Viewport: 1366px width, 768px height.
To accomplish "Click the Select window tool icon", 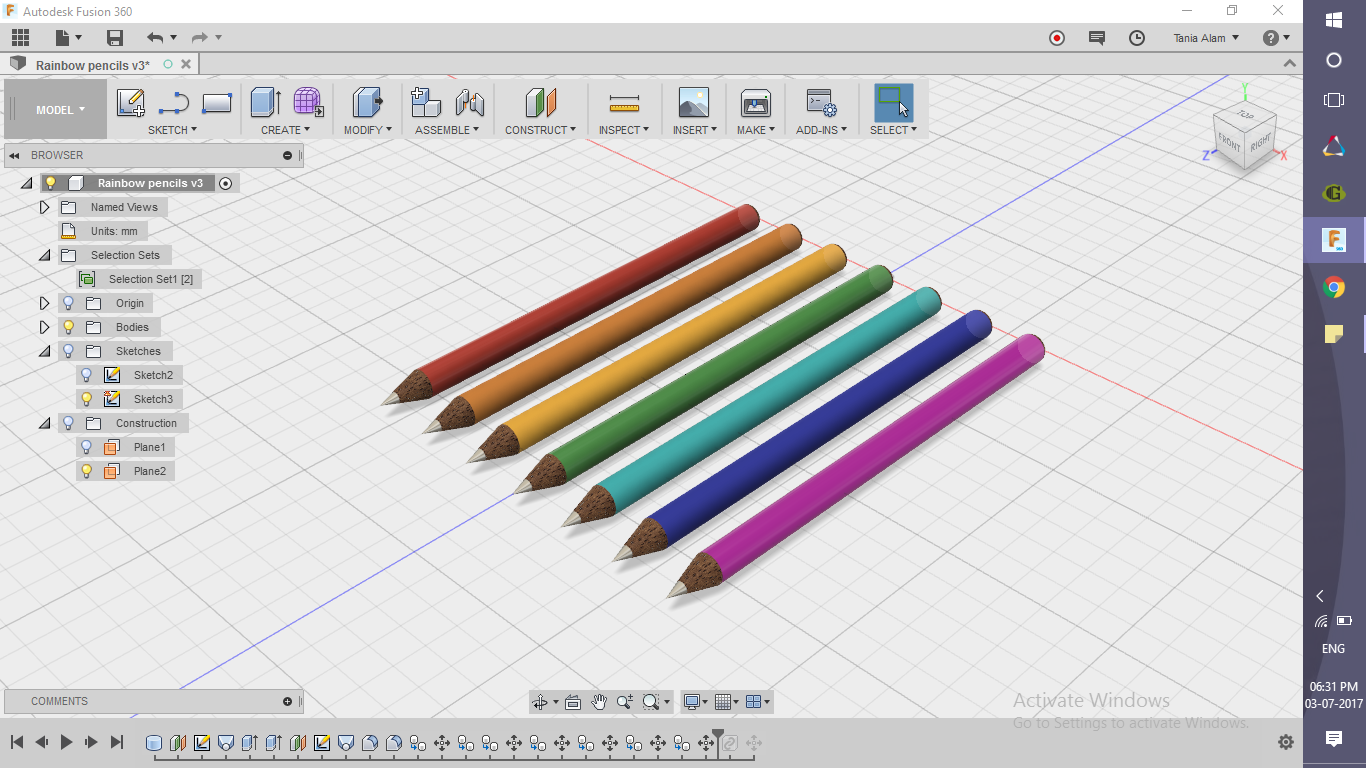I will (x=893, y=103).
